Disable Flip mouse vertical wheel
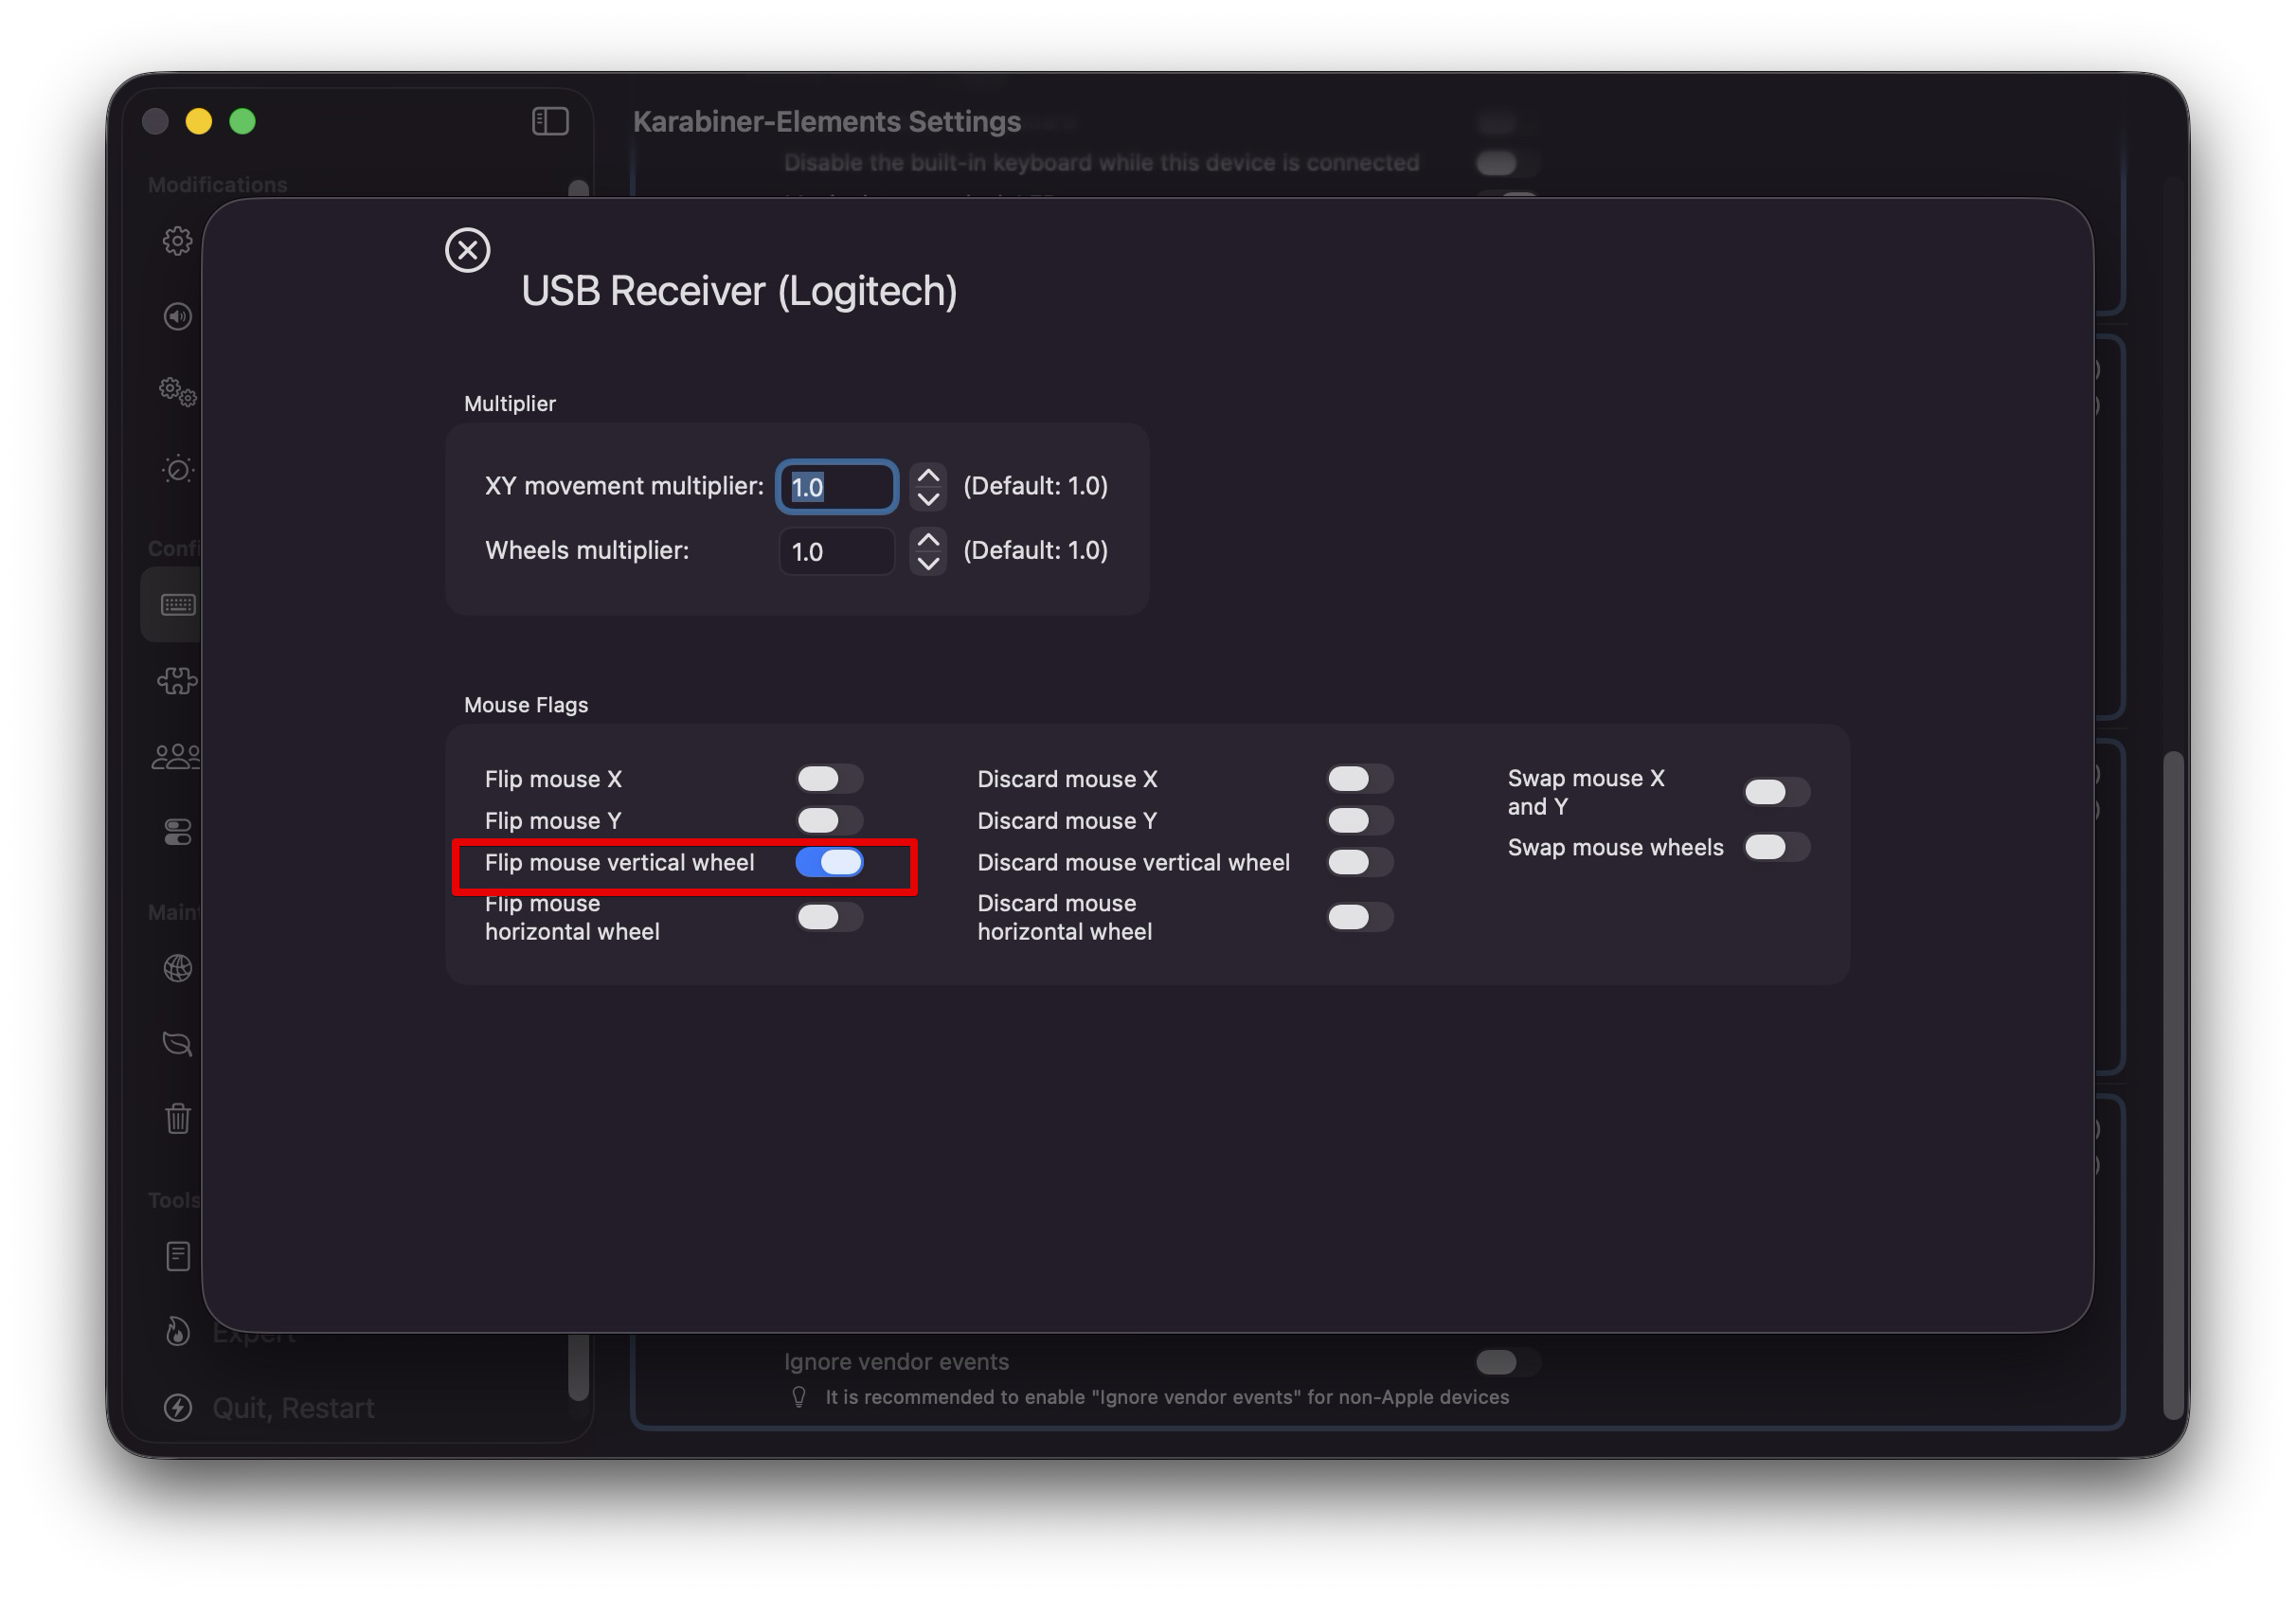This screenshot has height=1599, width=2296. point(829,862)
